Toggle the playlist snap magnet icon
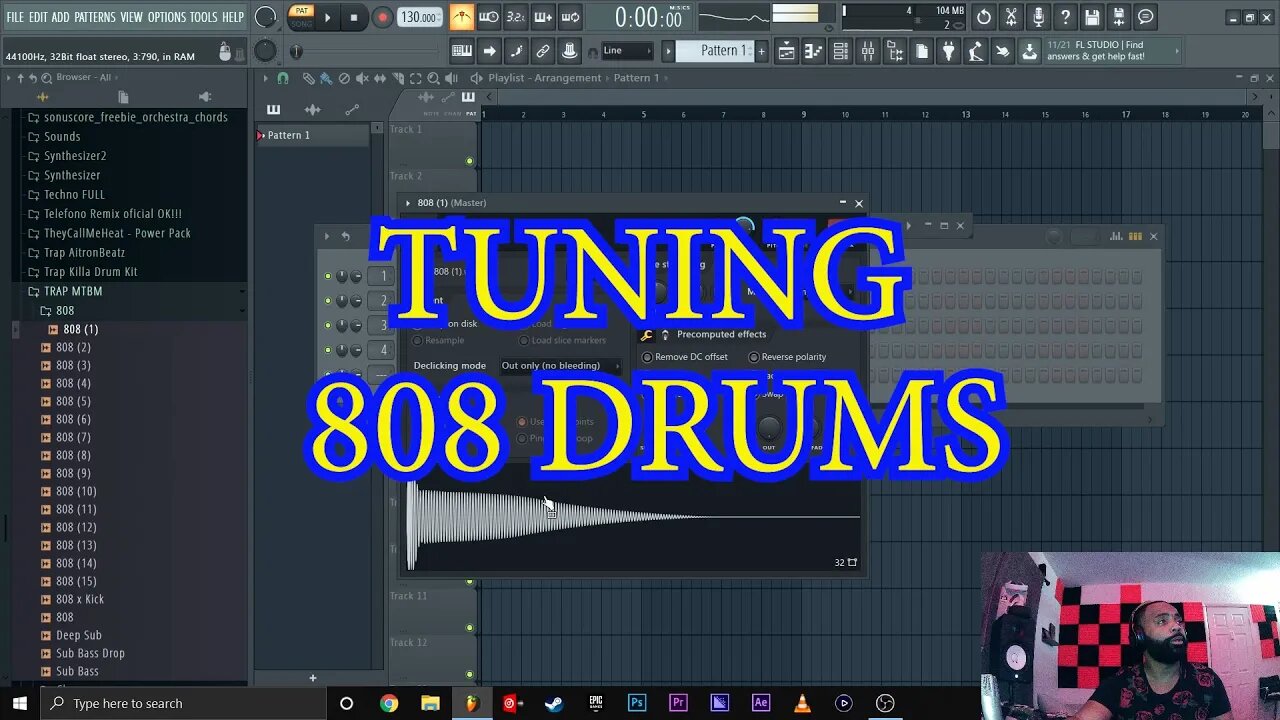1280x720 pixels. click(x=283, y=78)
